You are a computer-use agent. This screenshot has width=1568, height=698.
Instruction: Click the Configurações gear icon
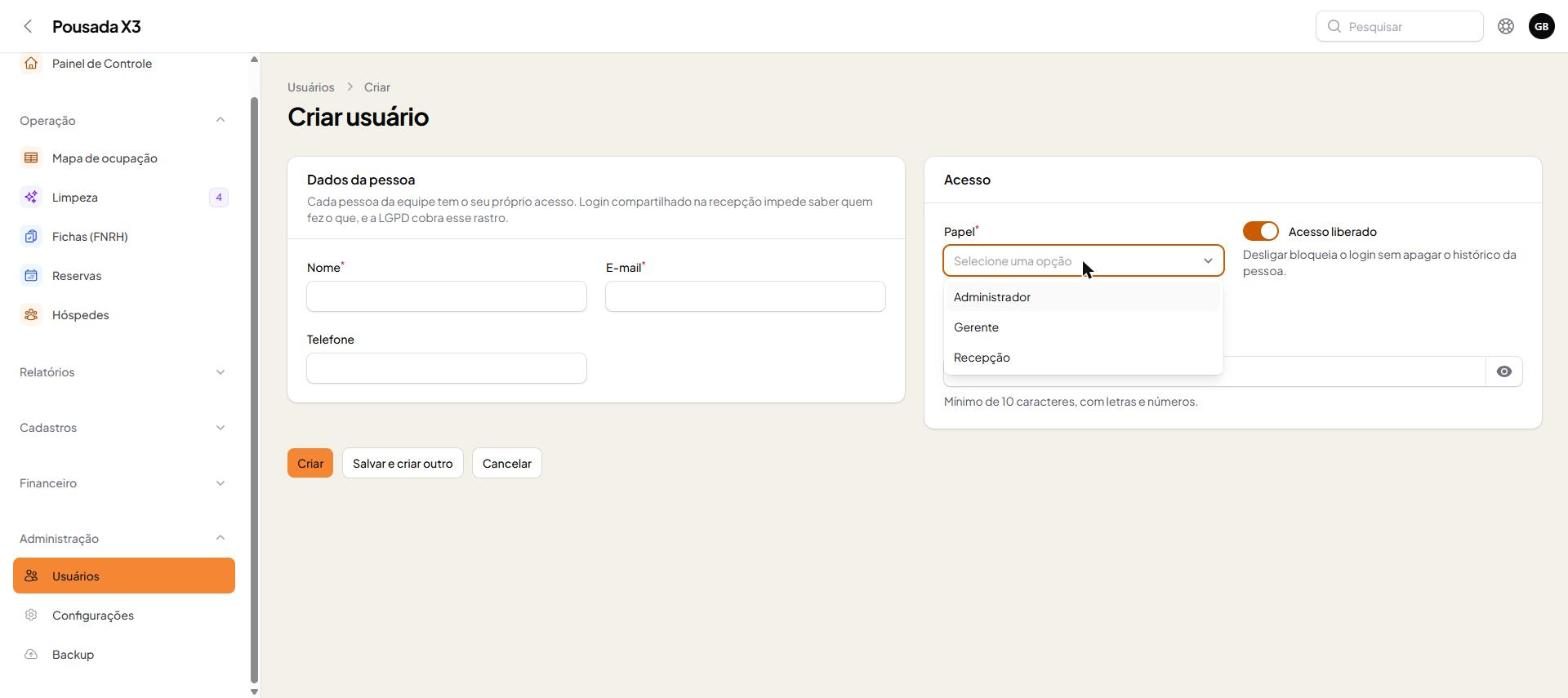[31, 615]
